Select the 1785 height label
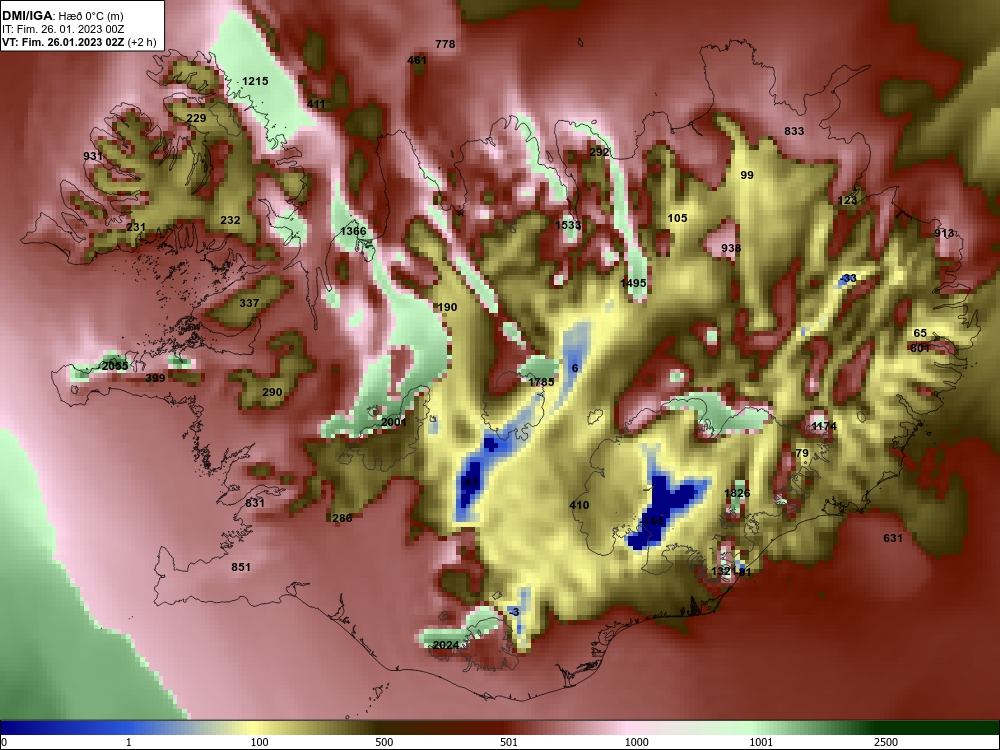 click(541, 383)
